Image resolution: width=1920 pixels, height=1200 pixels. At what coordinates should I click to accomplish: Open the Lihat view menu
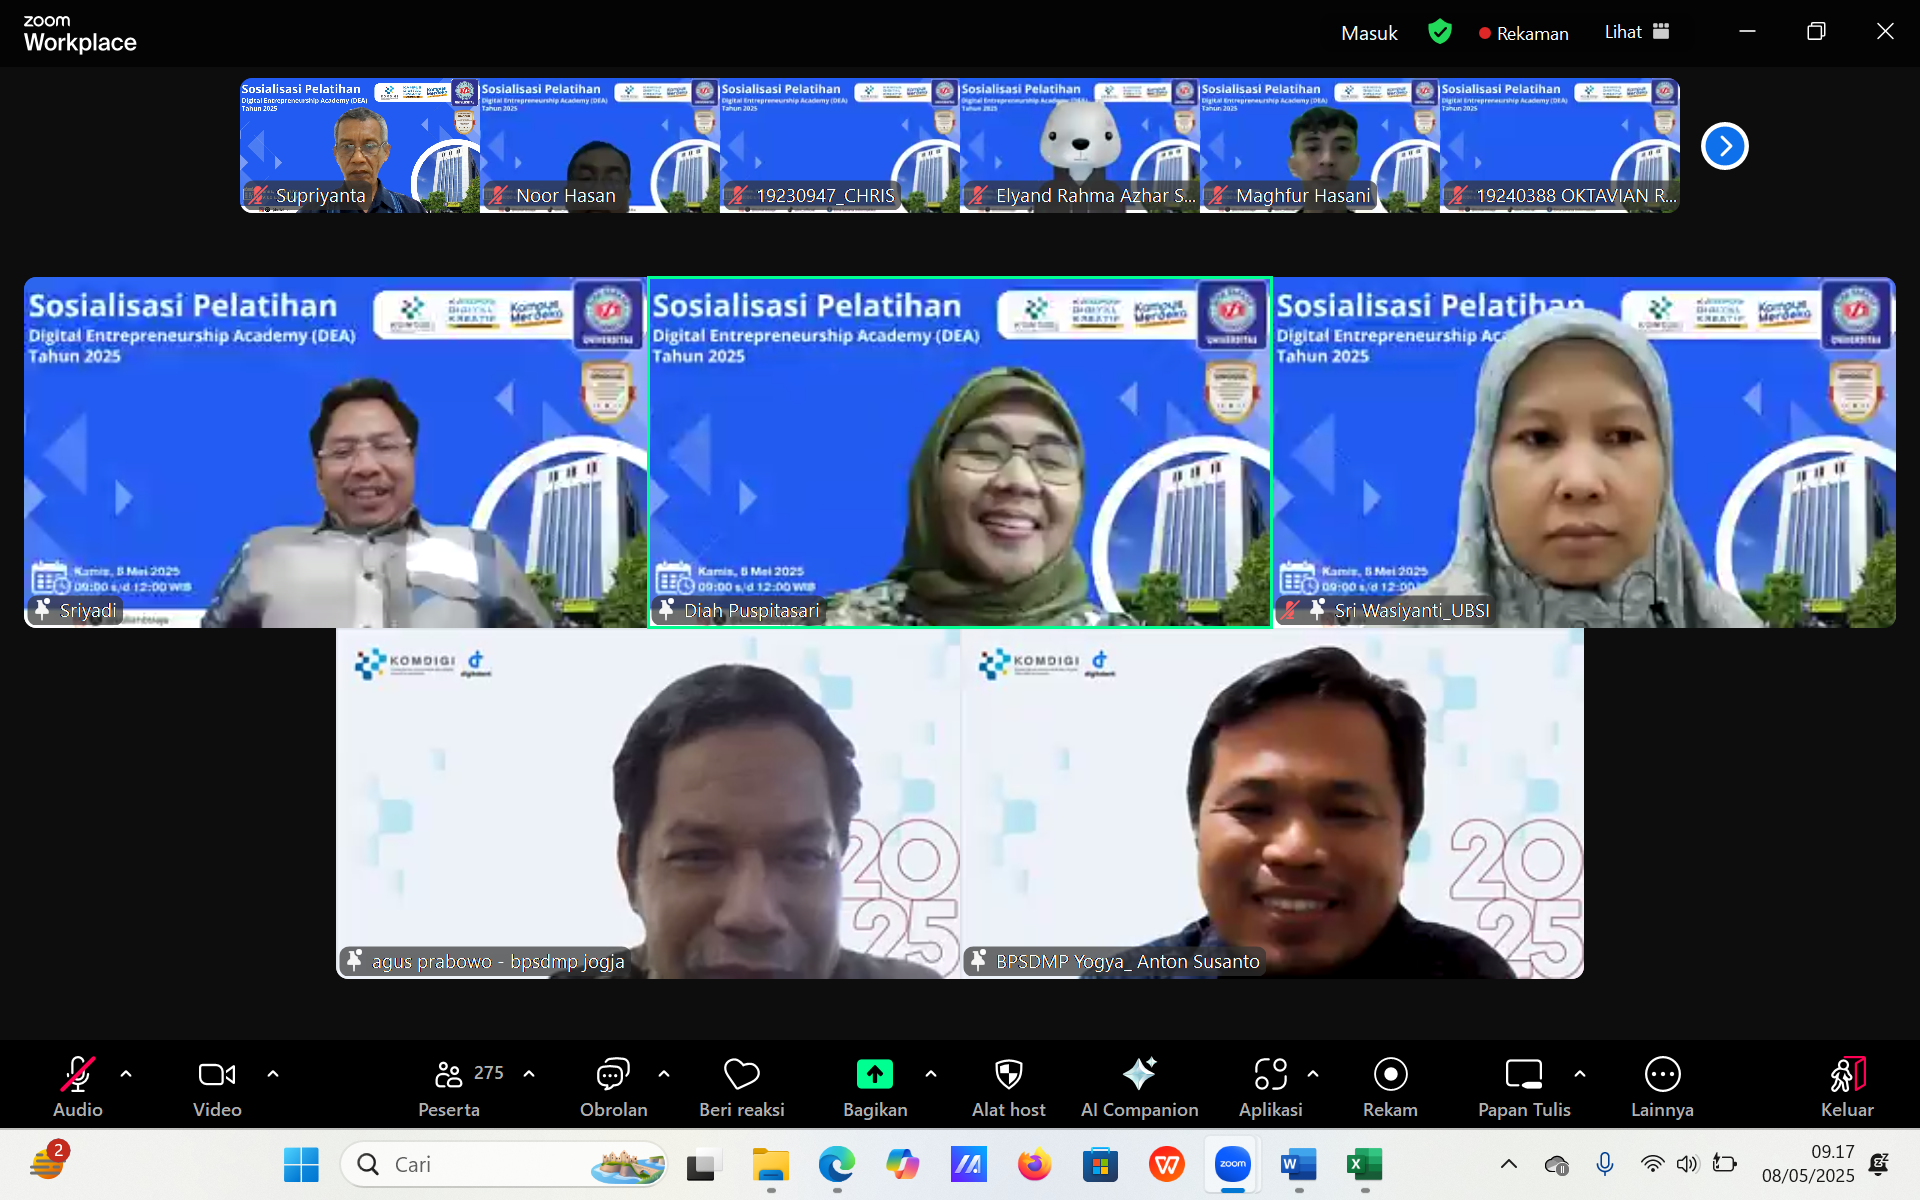(x=1636, y=32)
